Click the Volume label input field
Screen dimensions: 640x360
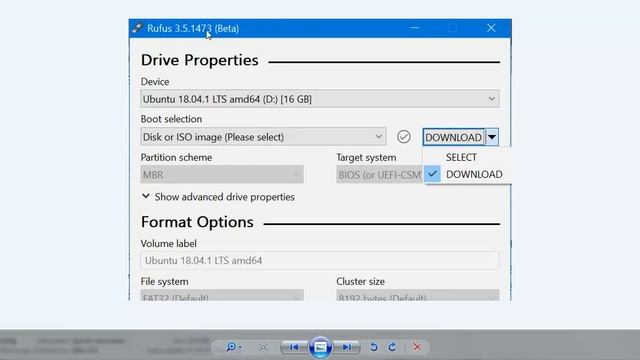click(x=320, y=260)
